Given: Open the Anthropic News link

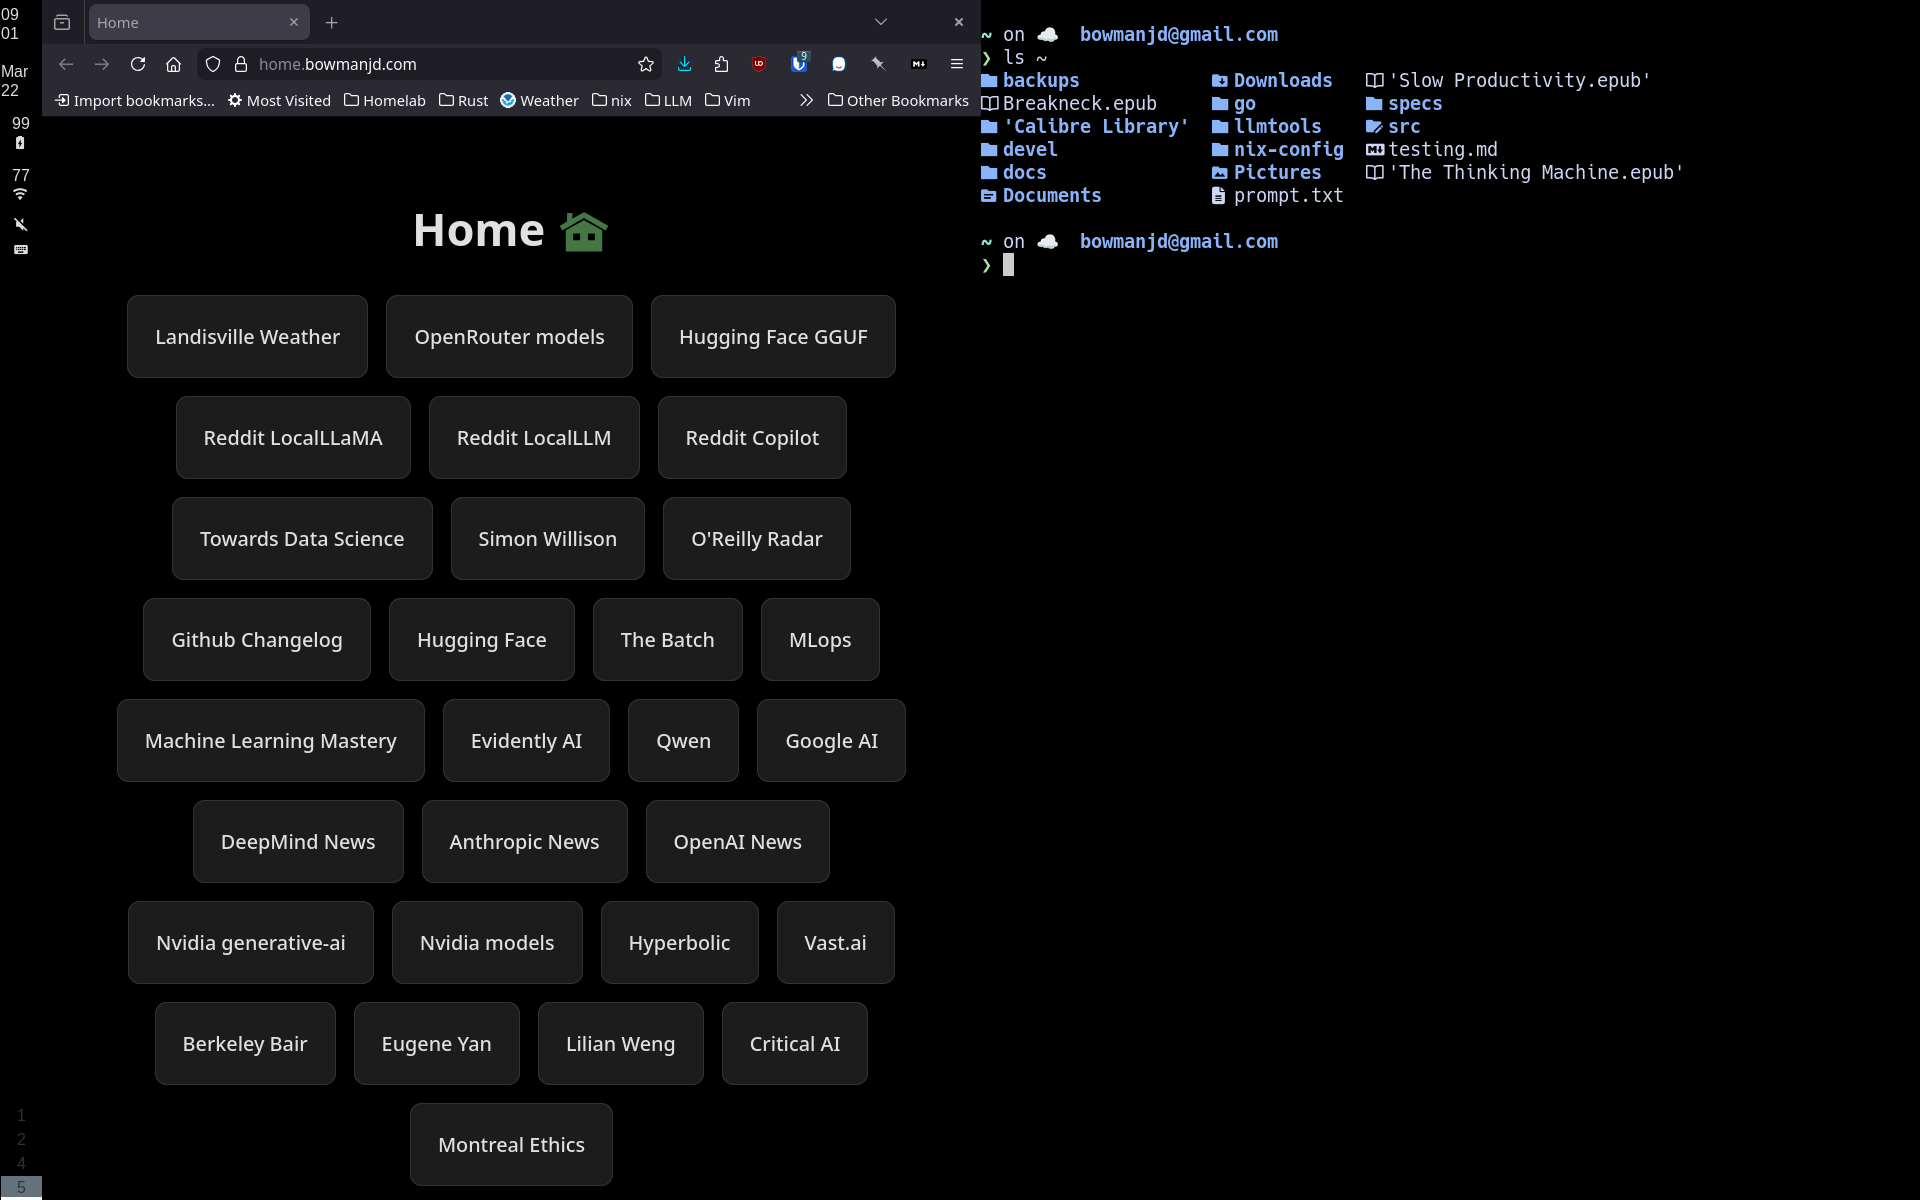Looking at the screenshot, I should [x=524, y=842].
